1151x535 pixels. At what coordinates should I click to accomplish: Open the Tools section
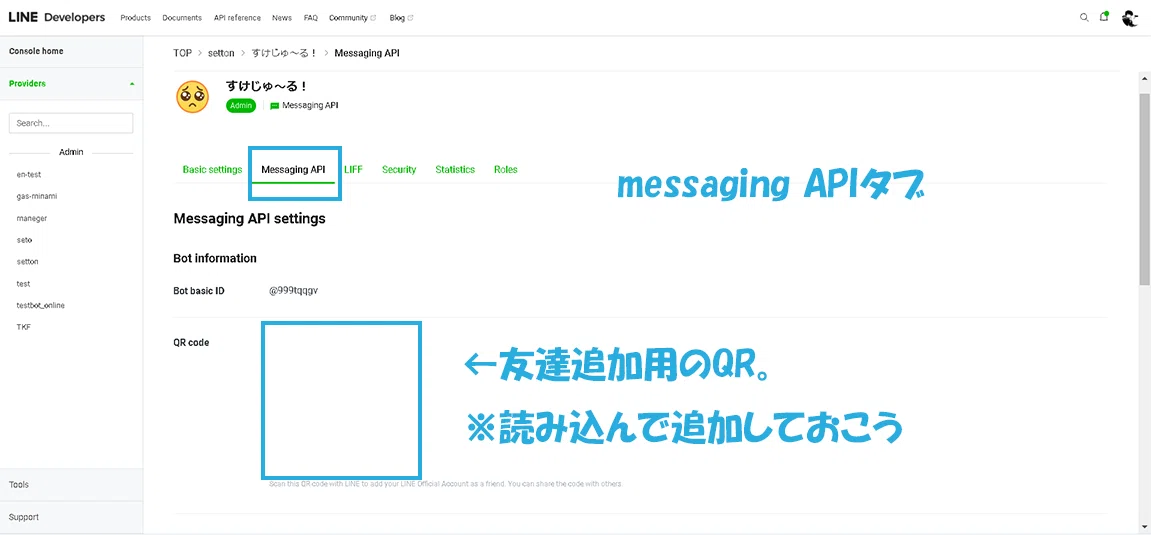pyautogui.click(x=71, y=484)
